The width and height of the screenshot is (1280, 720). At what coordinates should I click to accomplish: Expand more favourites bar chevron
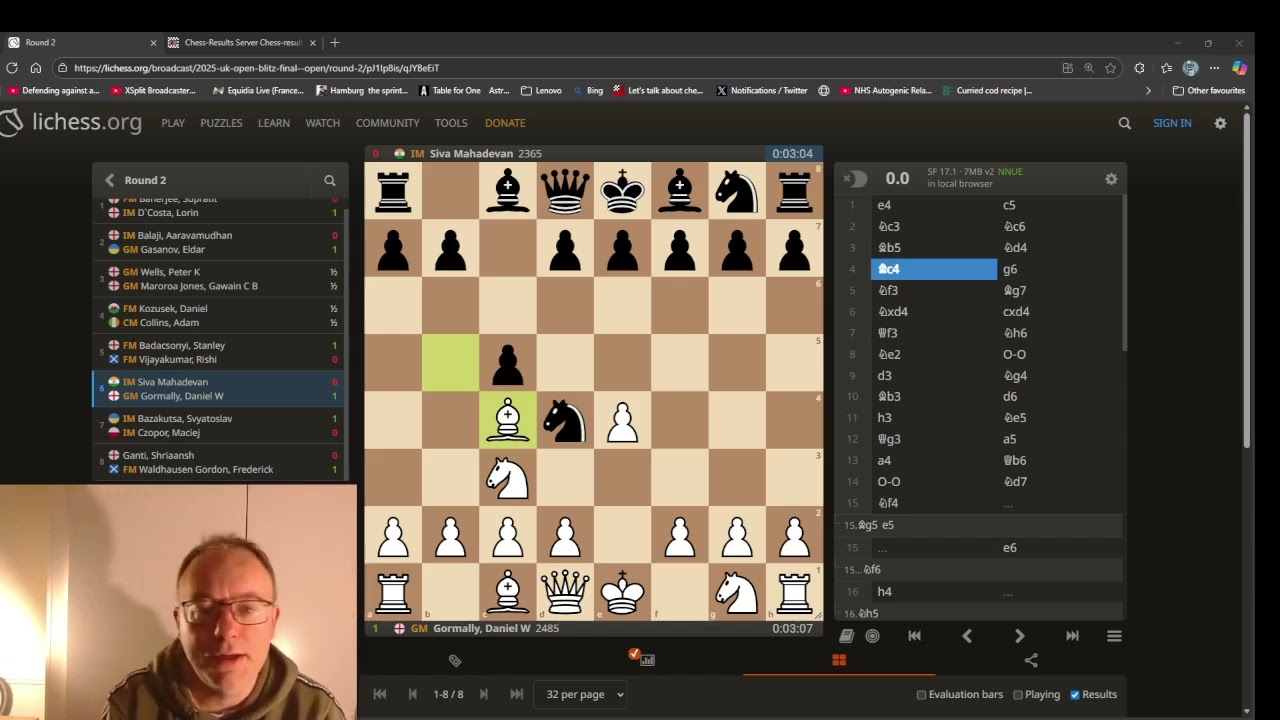click(x=1148, y=90)
